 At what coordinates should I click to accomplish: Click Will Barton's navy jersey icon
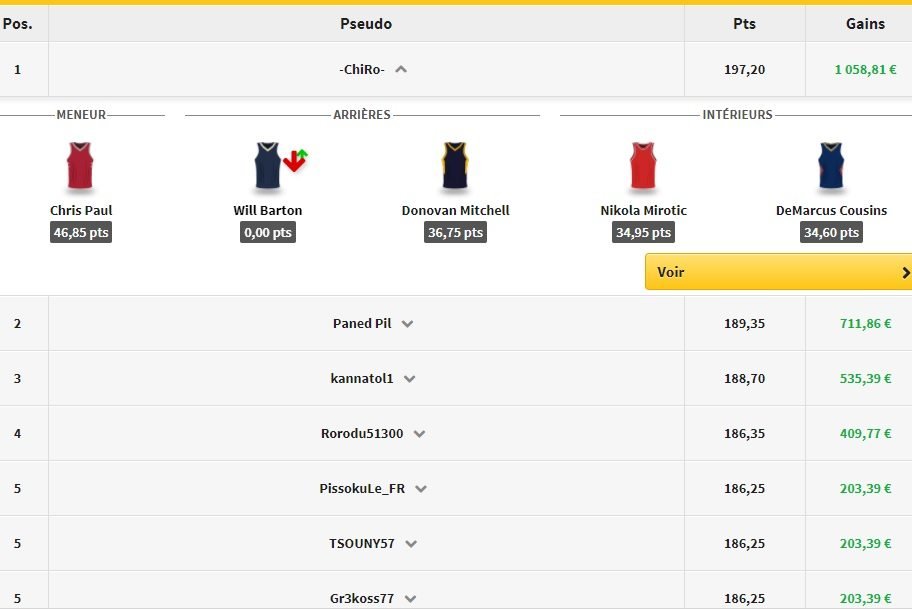[267, 166]
